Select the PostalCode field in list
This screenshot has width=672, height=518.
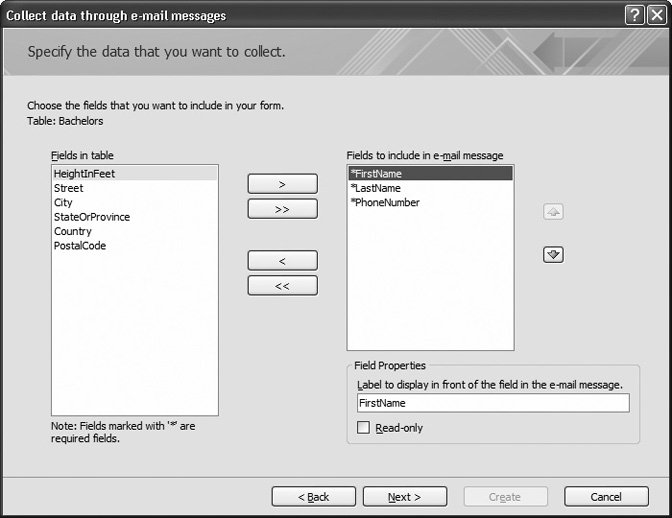pos(80,245)
